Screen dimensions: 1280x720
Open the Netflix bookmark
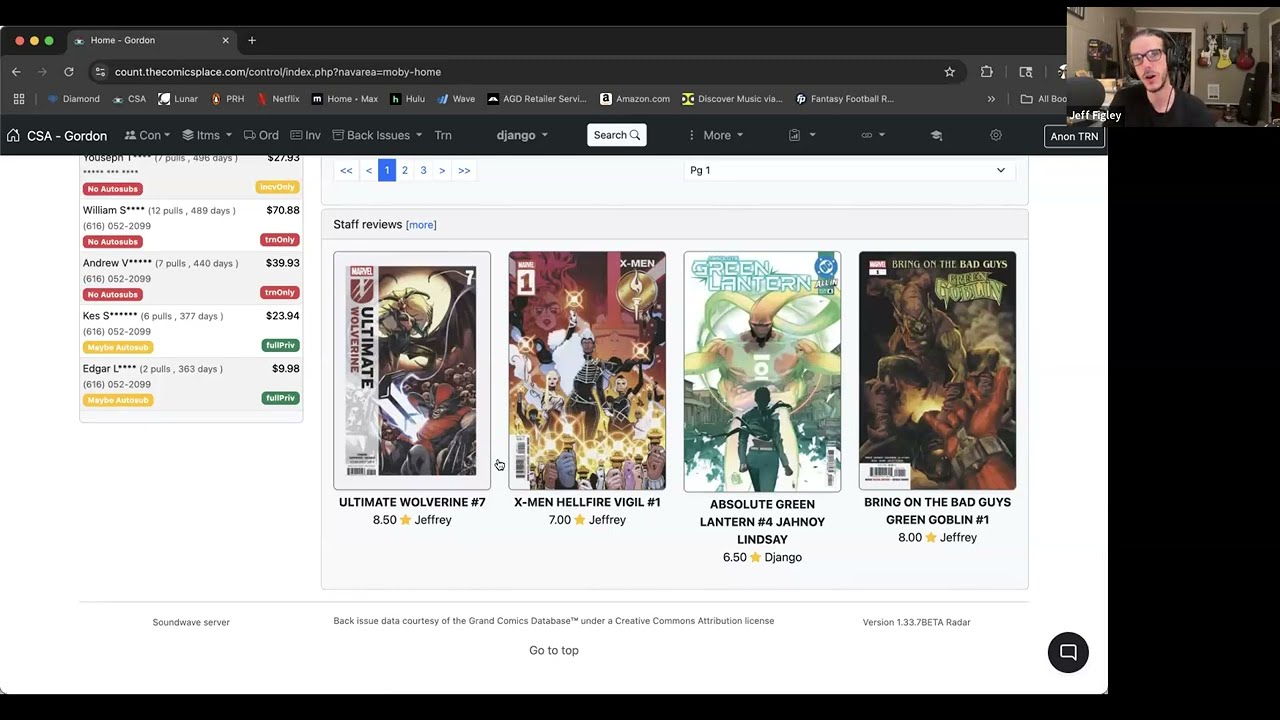tap(278, 99)
